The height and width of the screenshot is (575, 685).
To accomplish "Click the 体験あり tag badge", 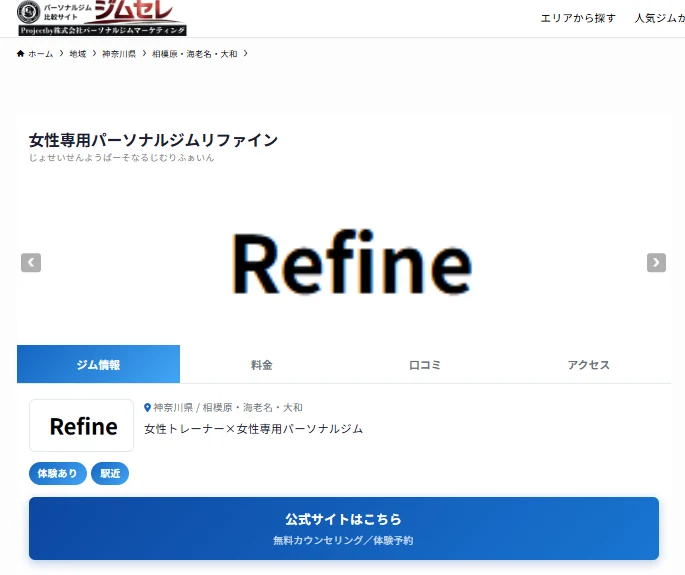I will [58, 473].
